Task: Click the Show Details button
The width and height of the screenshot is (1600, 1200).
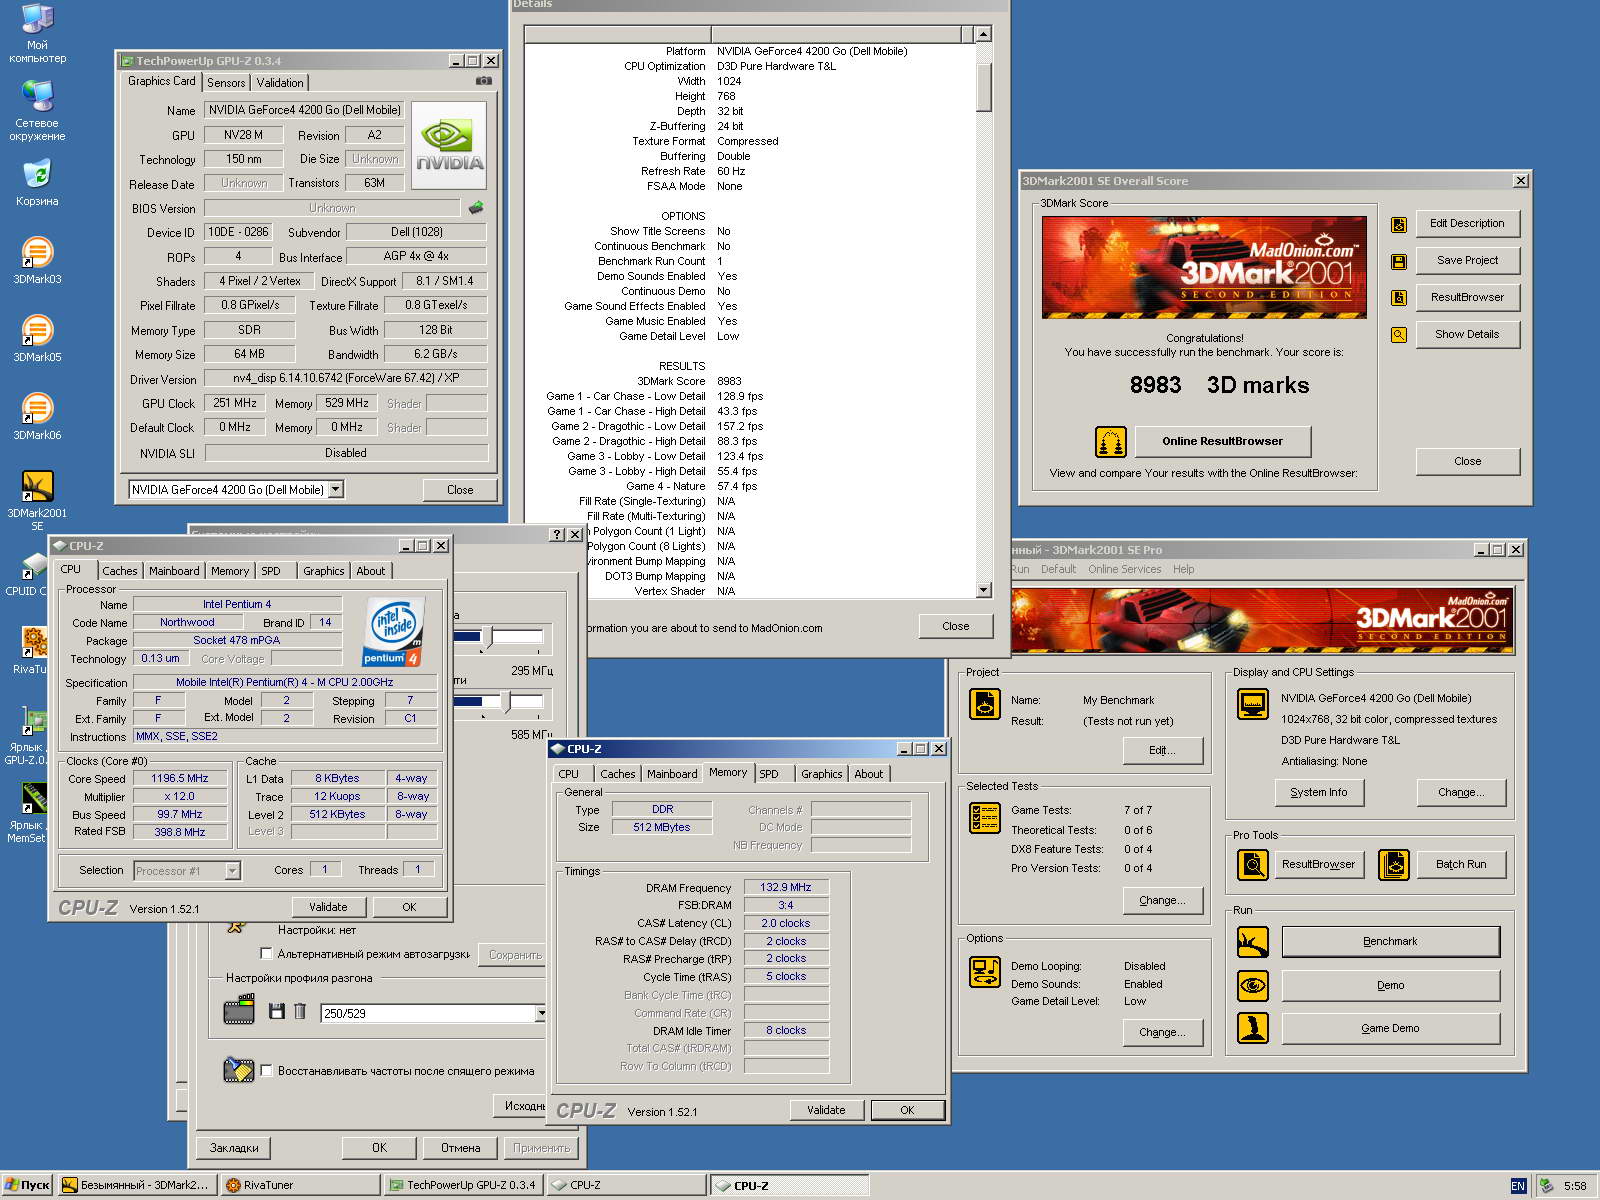Action: (1467, 334)
